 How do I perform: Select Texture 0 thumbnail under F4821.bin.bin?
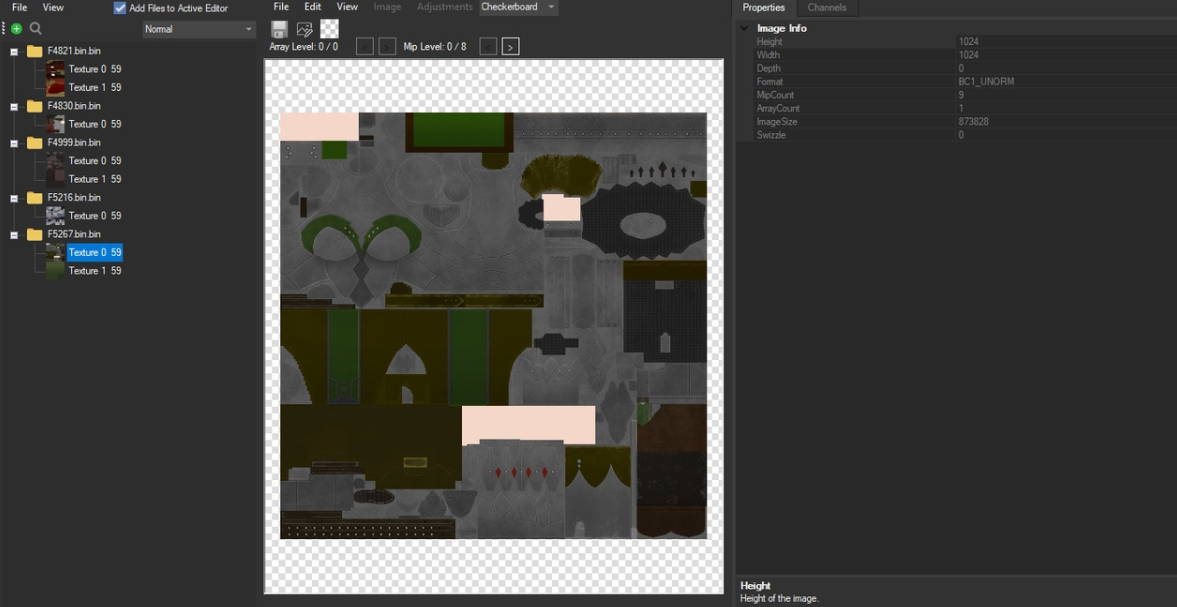[x=56, y=69]
